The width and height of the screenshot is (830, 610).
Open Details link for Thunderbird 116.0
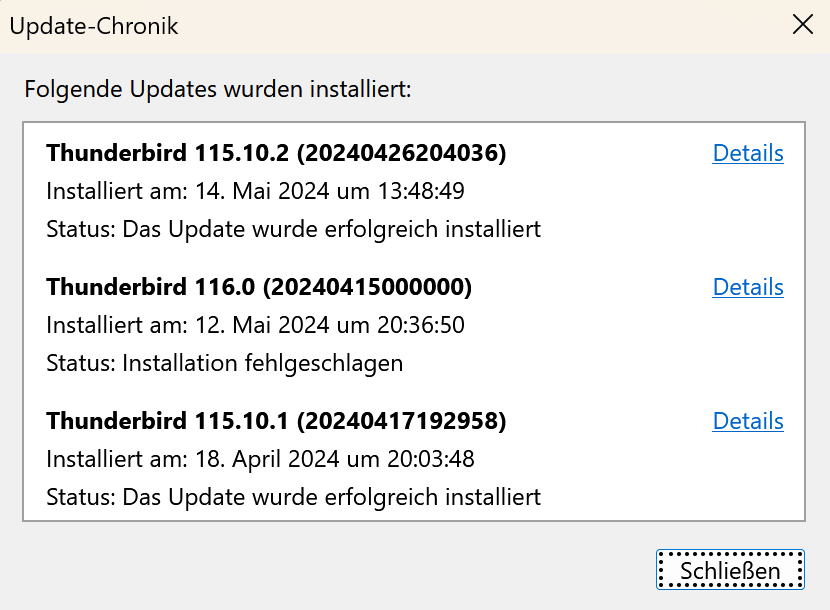747,287
